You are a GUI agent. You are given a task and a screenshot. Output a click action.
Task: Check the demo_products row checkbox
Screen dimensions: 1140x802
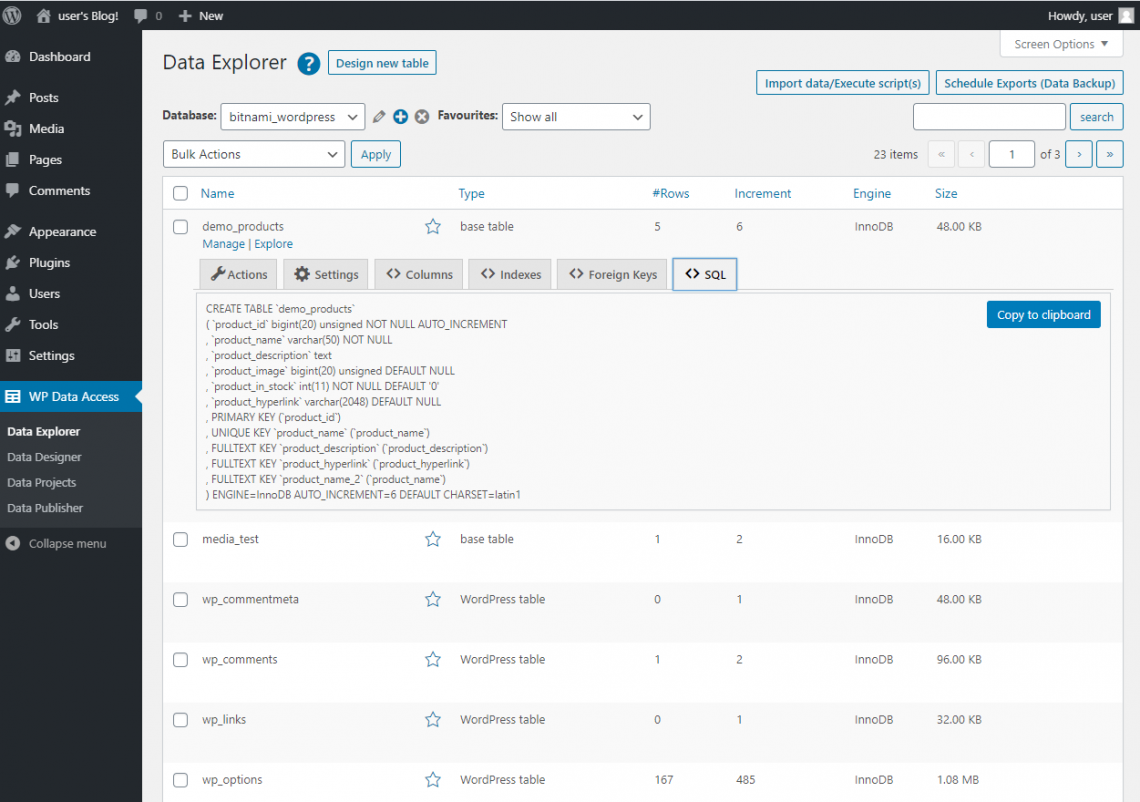180,227
